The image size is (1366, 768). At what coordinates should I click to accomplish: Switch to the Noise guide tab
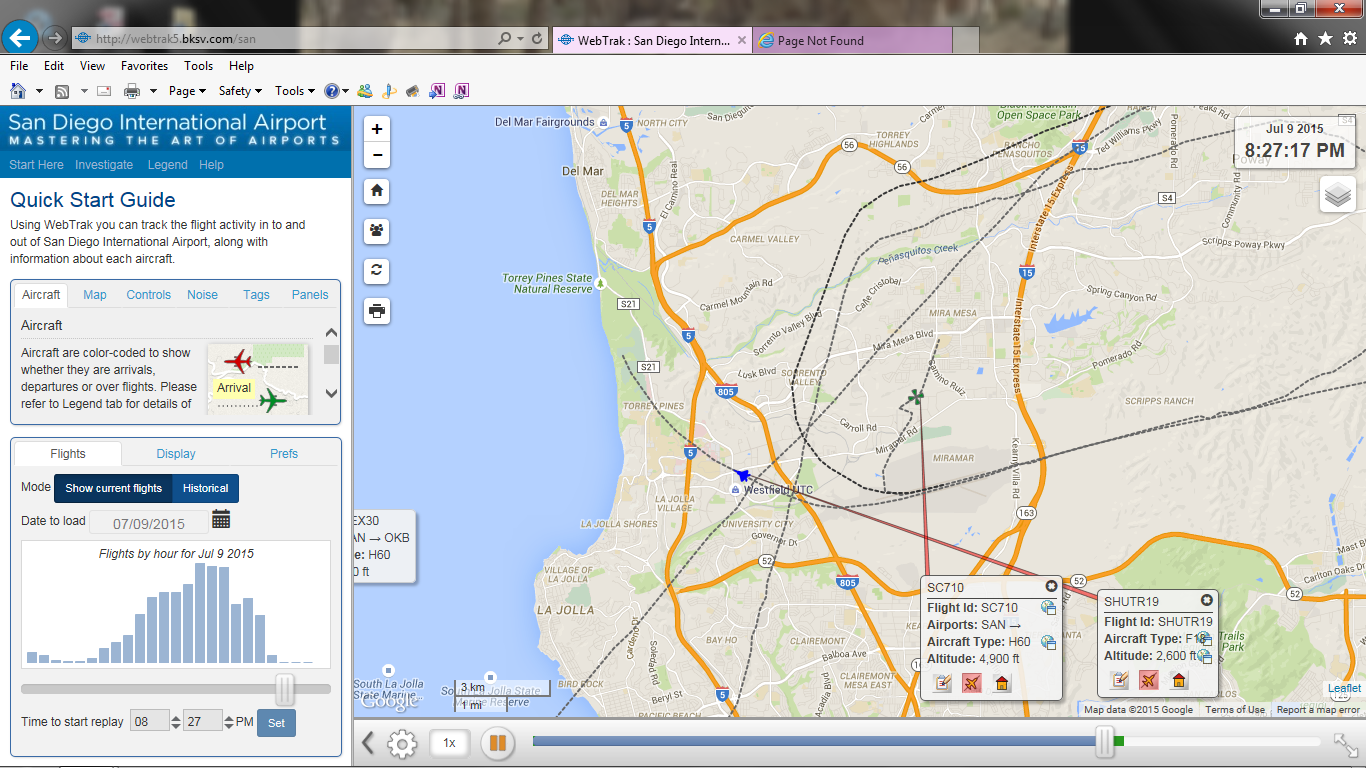[x=202, y=295]
